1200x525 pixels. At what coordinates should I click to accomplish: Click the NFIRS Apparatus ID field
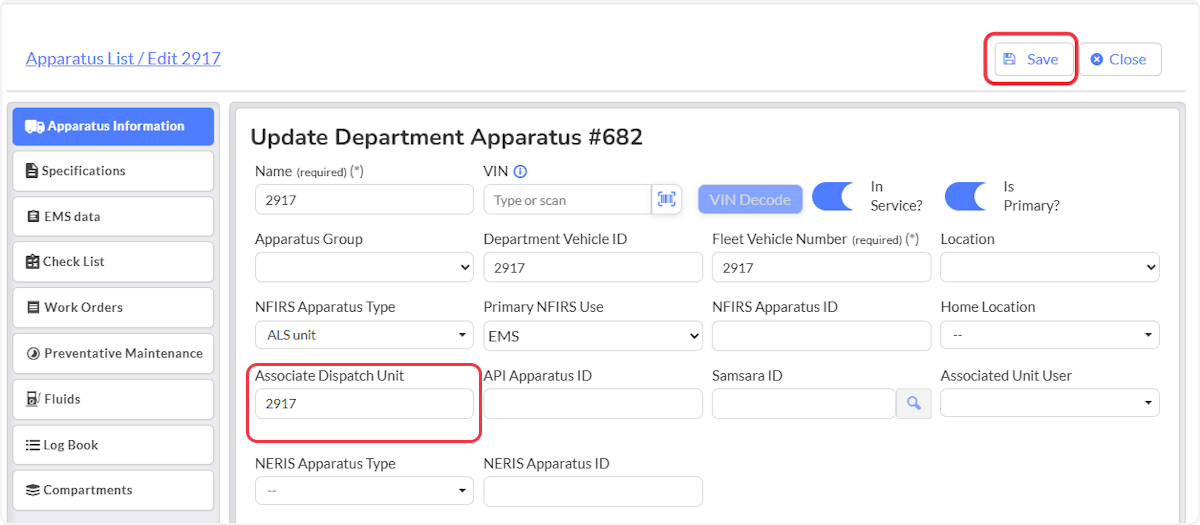pyautogui.click(x=821, y=335)
